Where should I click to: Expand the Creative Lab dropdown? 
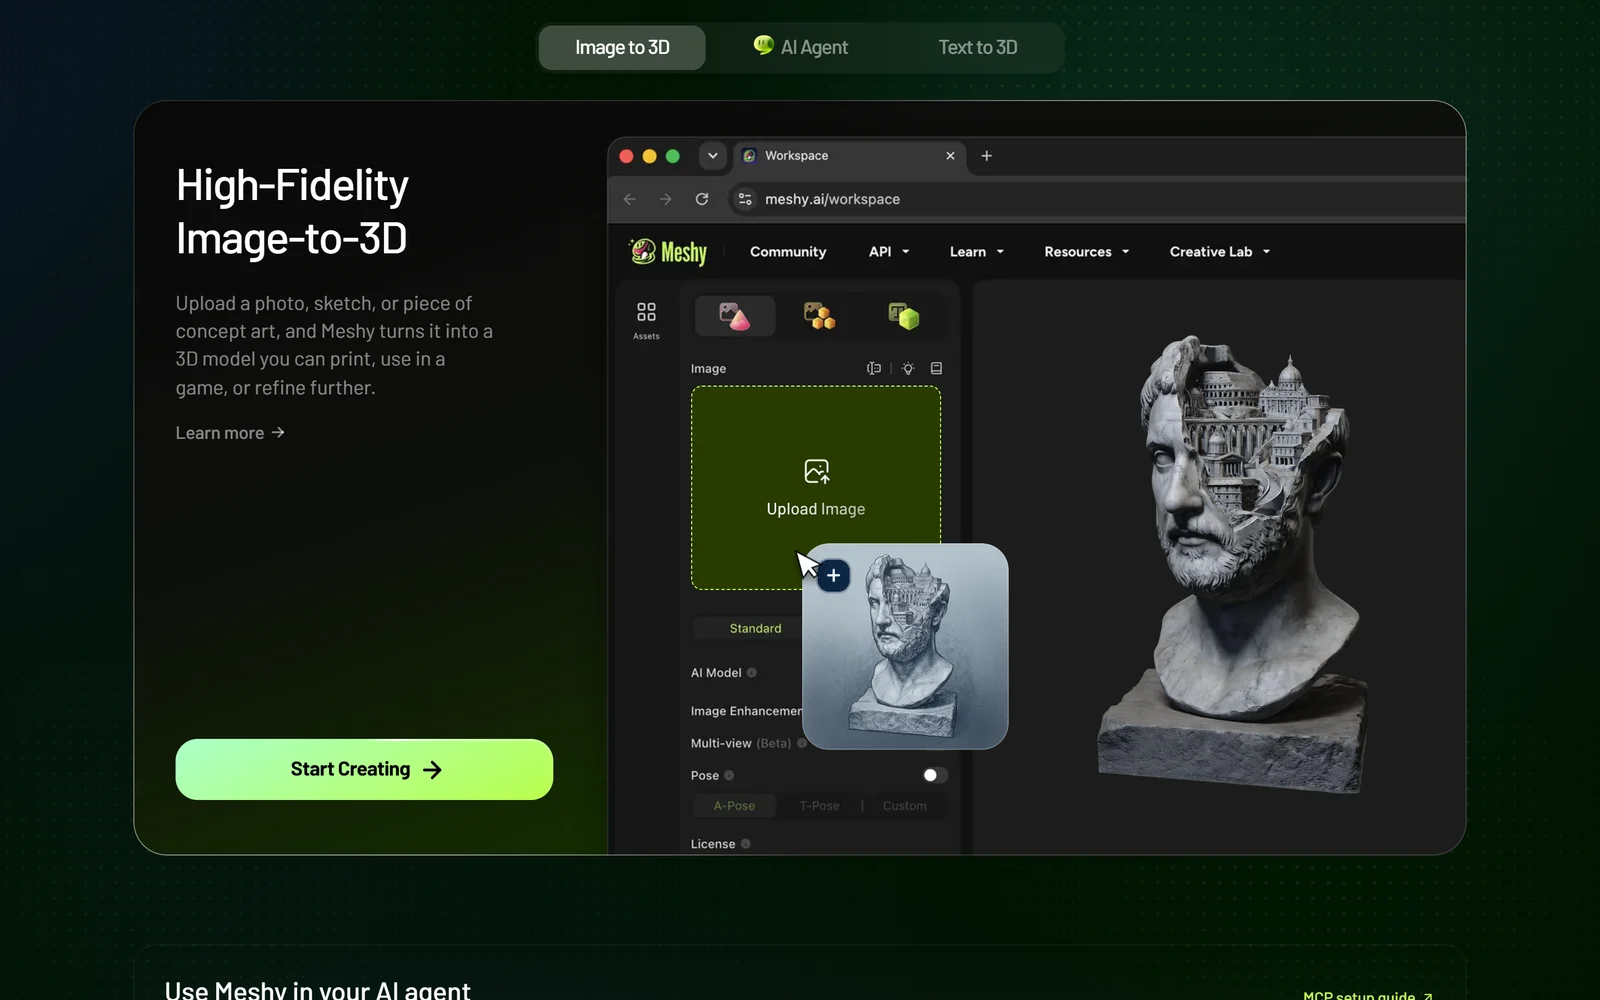[x=1219, y=252]
